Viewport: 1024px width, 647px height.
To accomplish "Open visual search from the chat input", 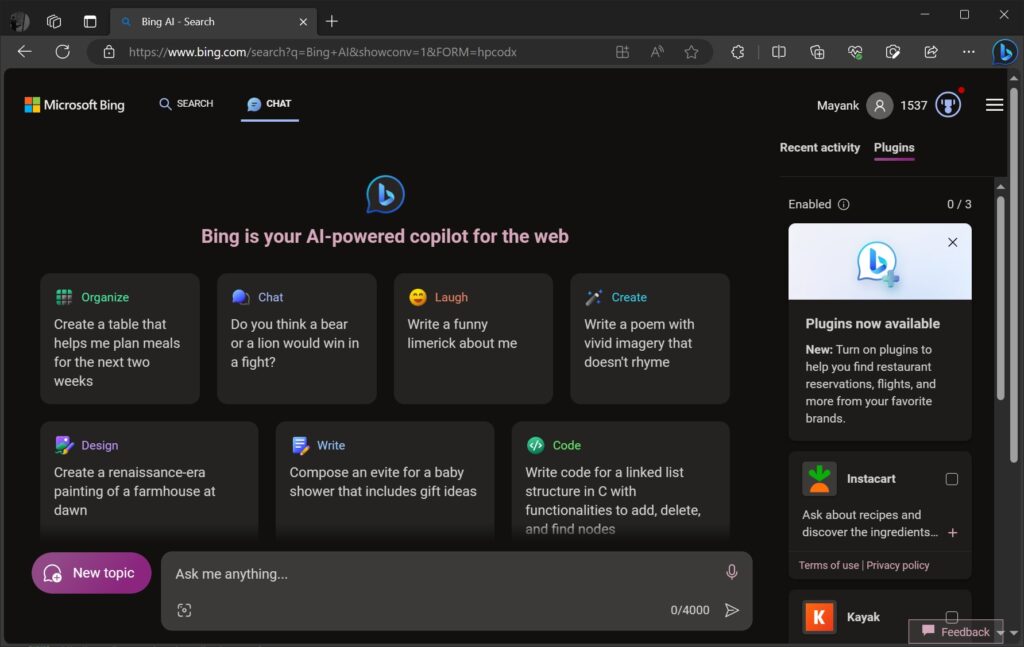I will pyautogui.click(x=184, y=609).
